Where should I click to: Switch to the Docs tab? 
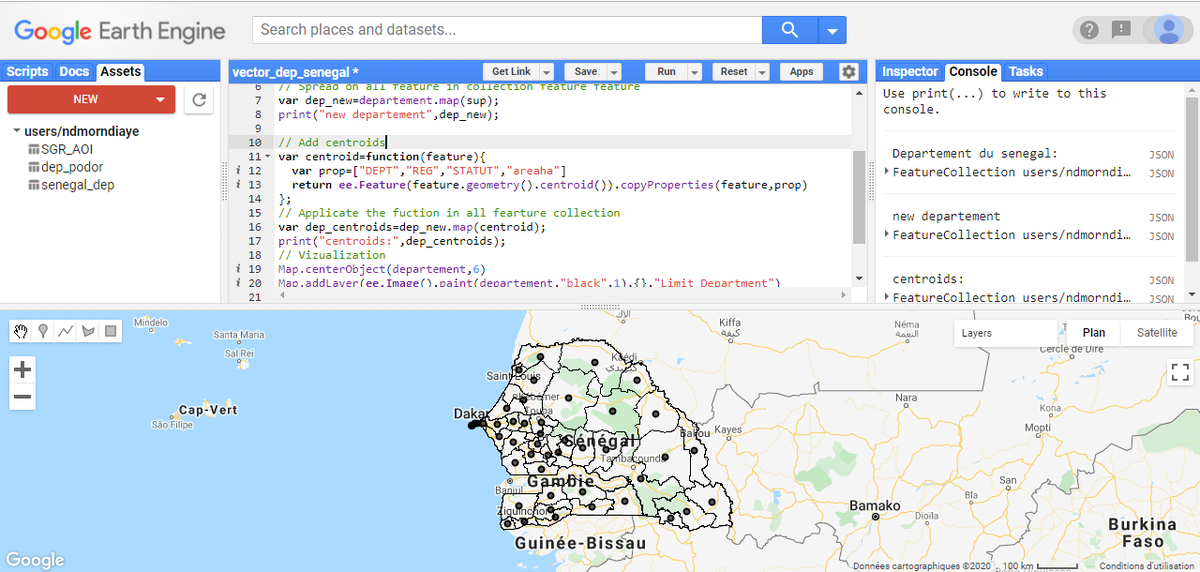[x=74, y=71]
